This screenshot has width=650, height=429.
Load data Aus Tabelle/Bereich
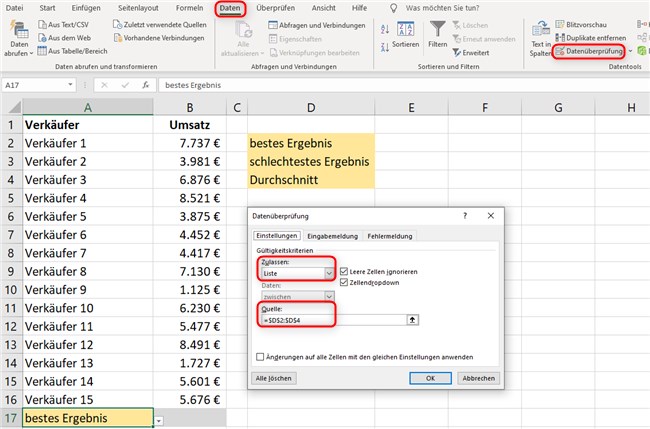pos(73,51)
